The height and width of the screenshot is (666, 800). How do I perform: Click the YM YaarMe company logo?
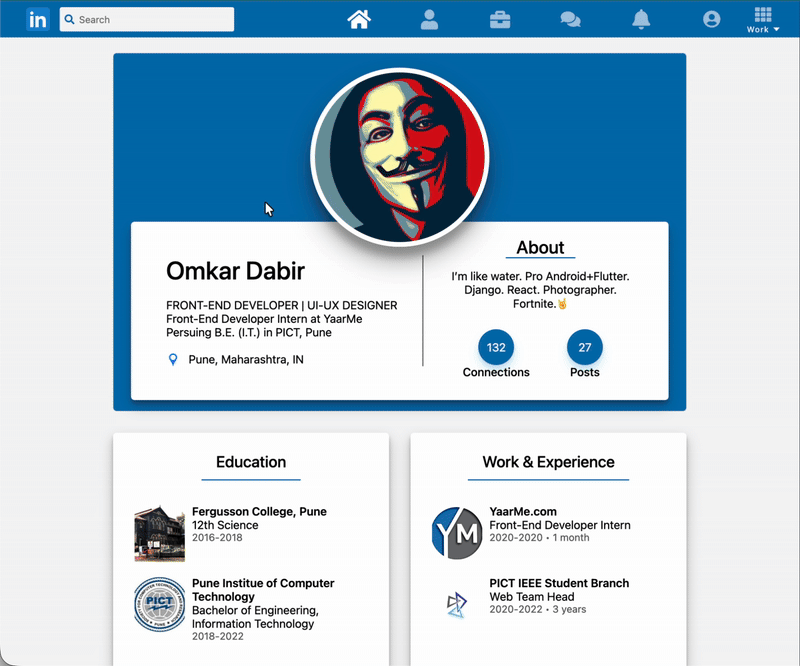(x=456, y=532)
